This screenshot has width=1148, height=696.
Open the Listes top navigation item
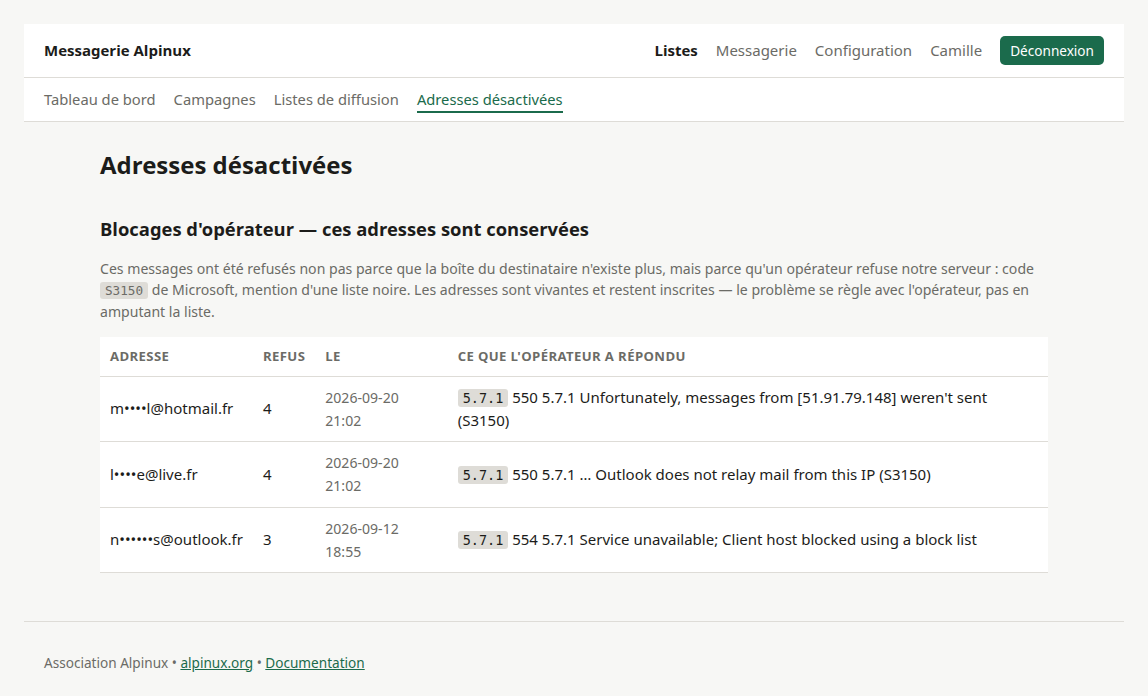(x=676, y=50)
